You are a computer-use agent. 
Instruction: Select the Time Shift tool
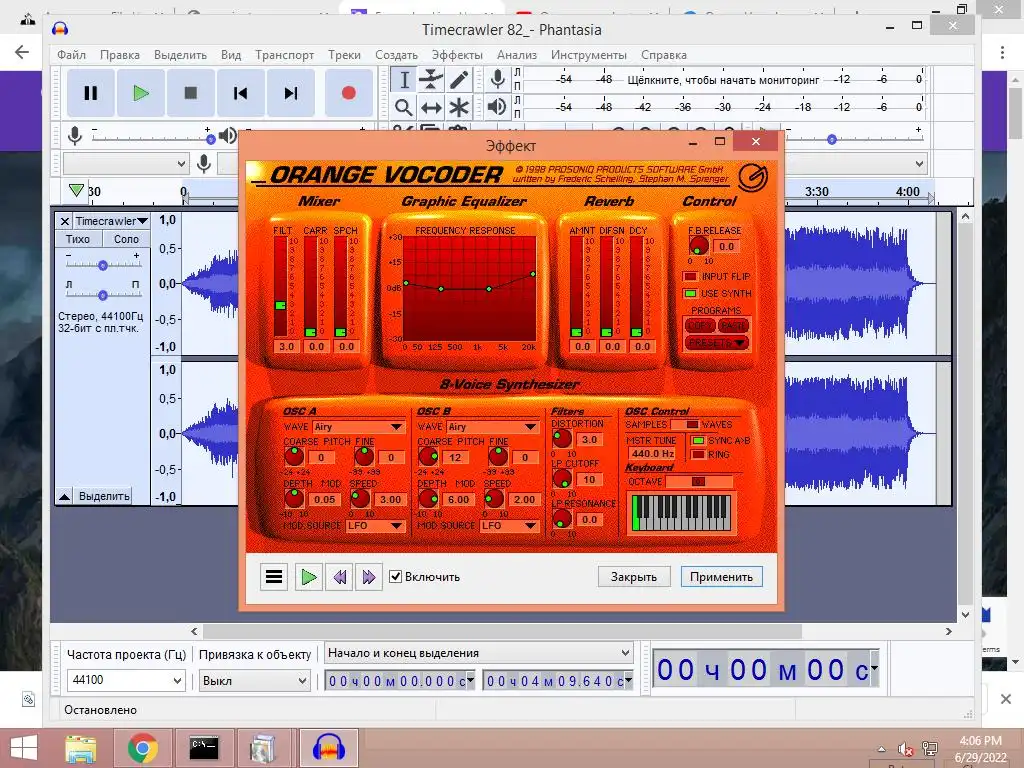click(431, 107)
